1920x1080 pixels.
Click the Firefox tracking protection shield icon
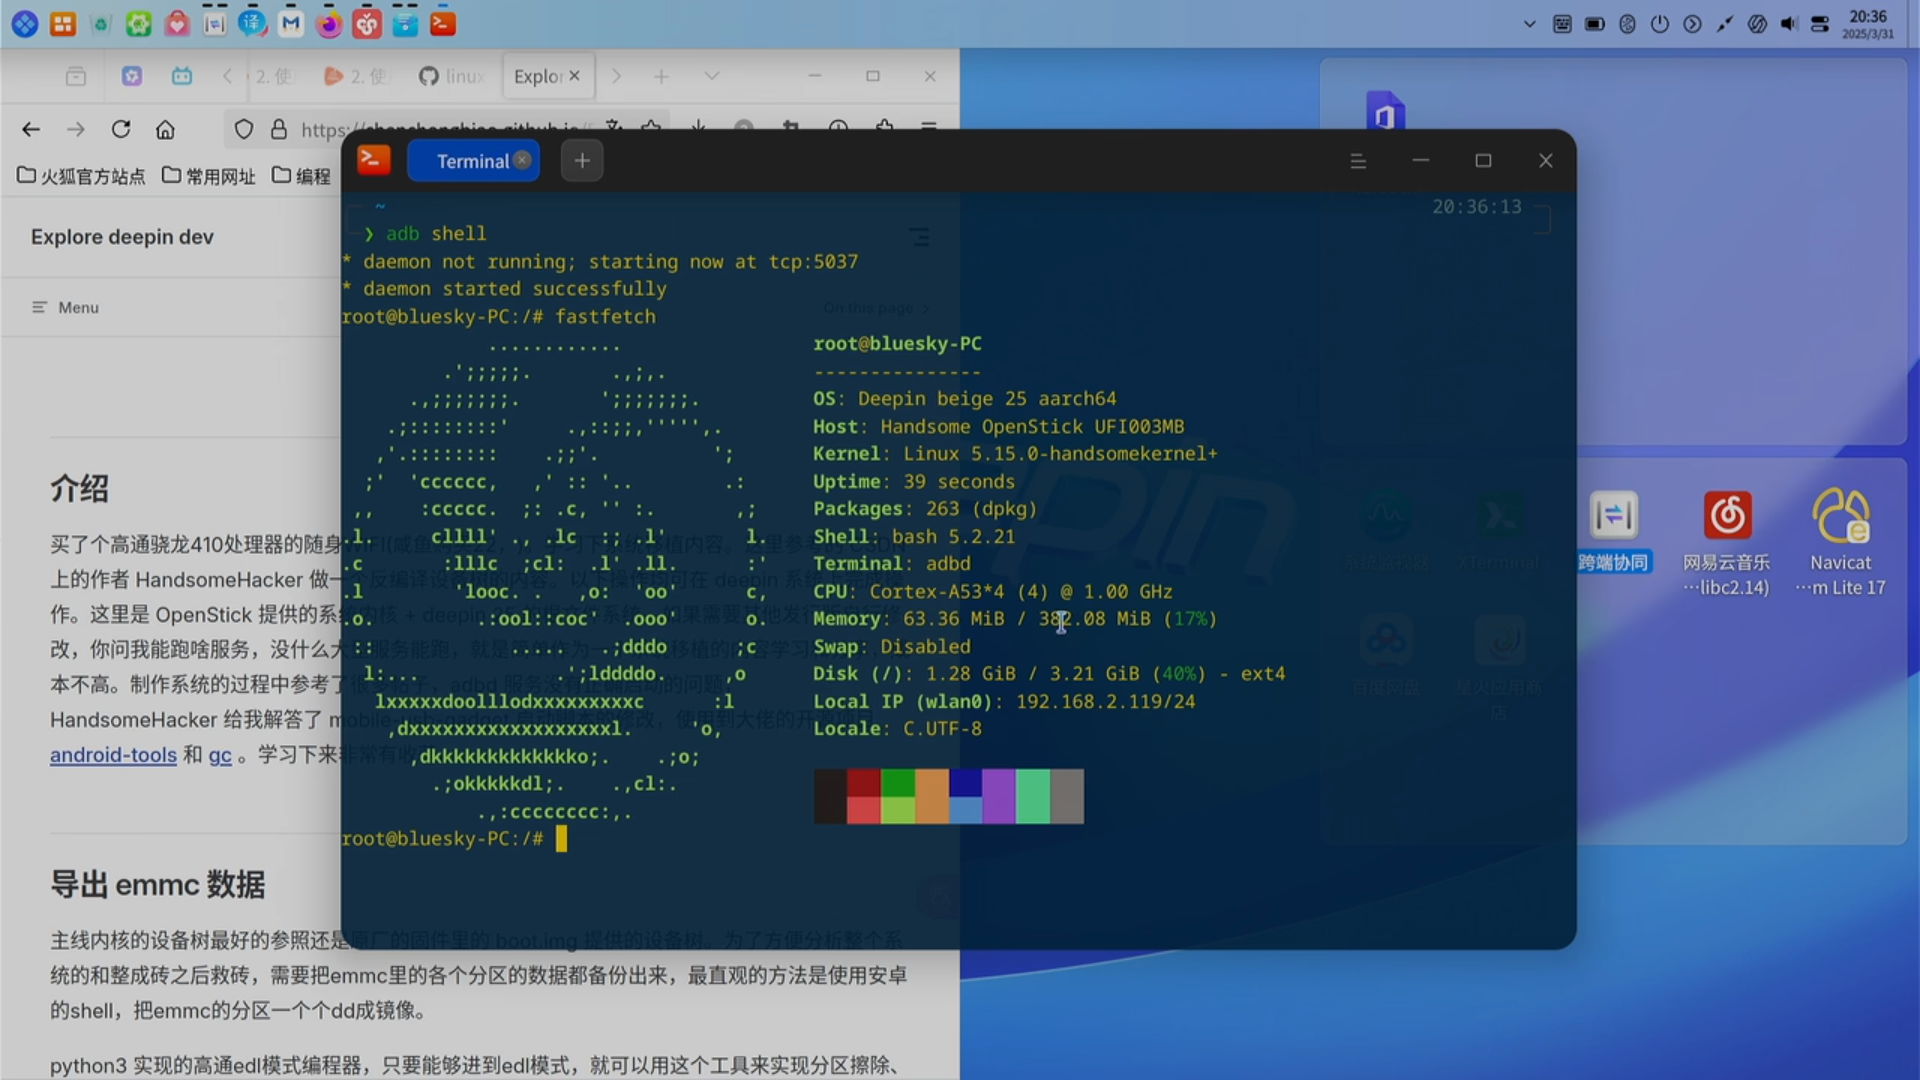[x=244, y=129]
